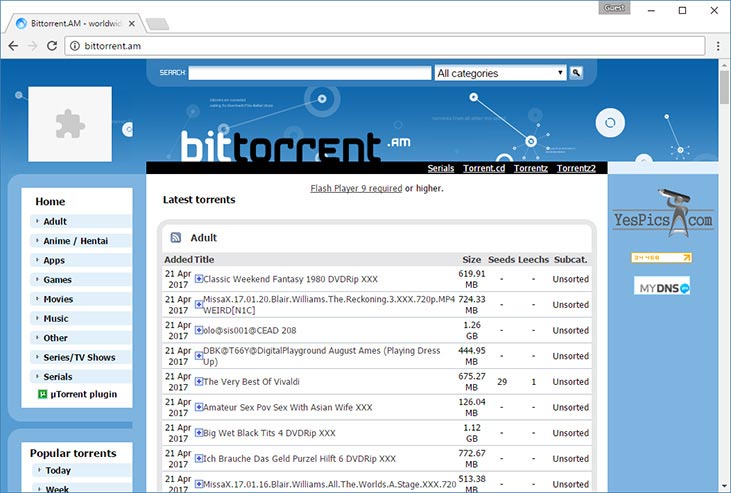
Task: Open the All categories dropdown
Action: click(x=500, y=73)
